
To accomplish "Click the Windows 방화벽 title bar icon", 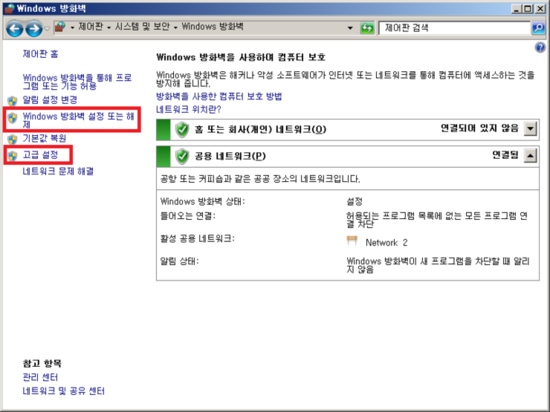I will click(x=9, y=8).
